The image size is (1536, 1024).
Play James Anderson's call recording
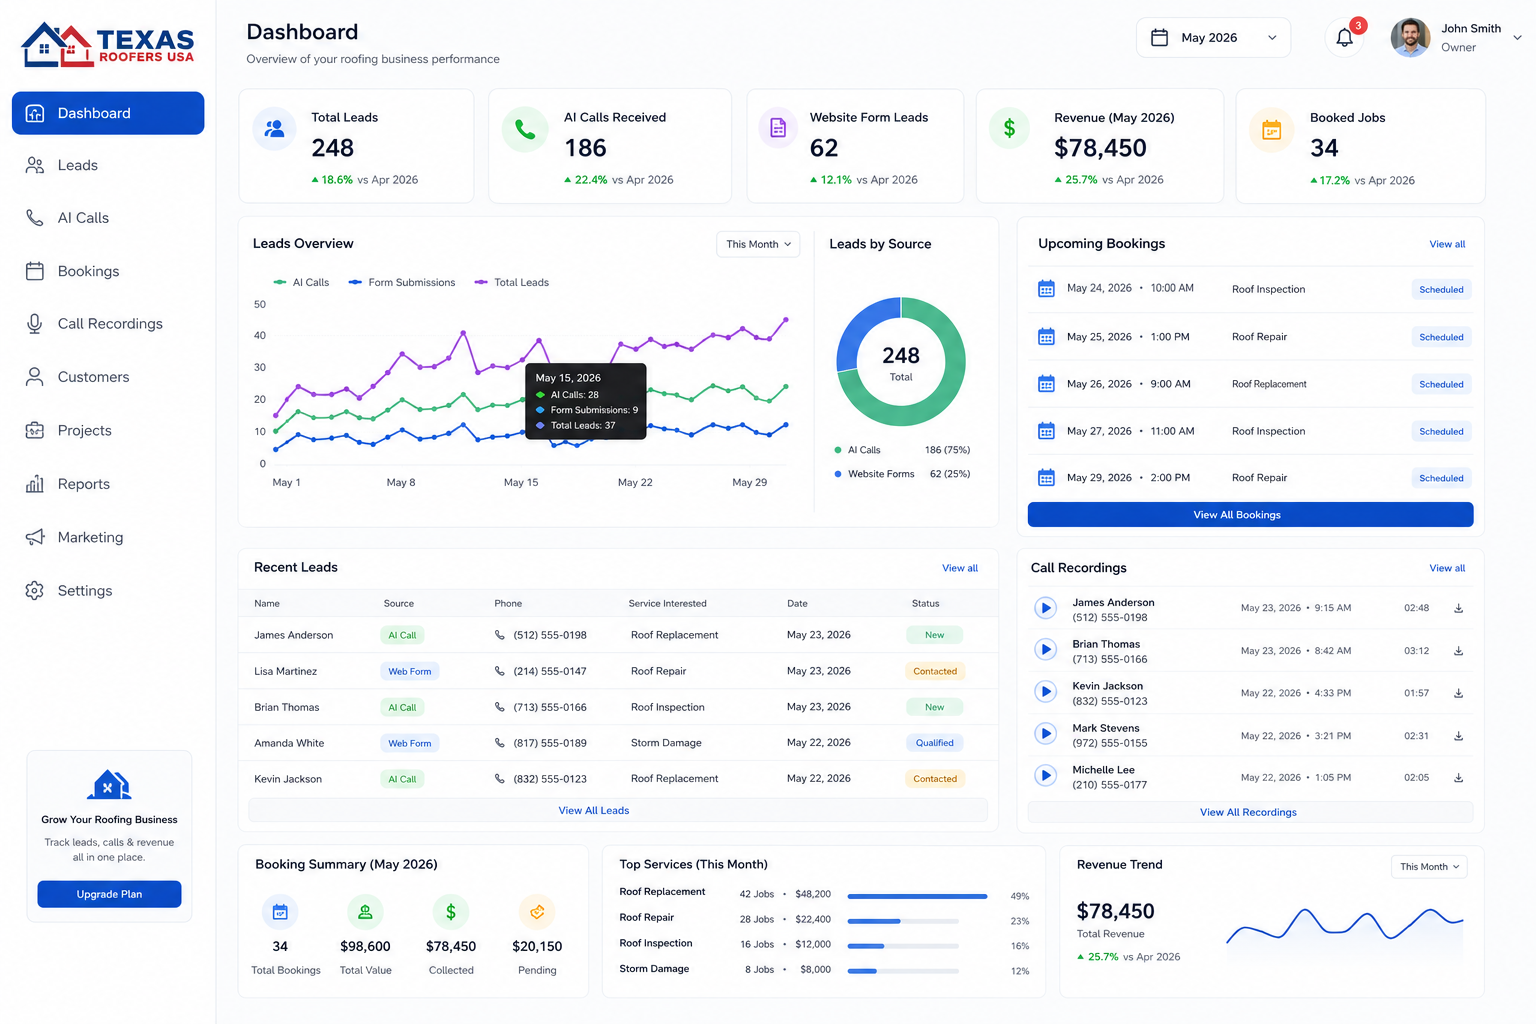[1045, 607]
